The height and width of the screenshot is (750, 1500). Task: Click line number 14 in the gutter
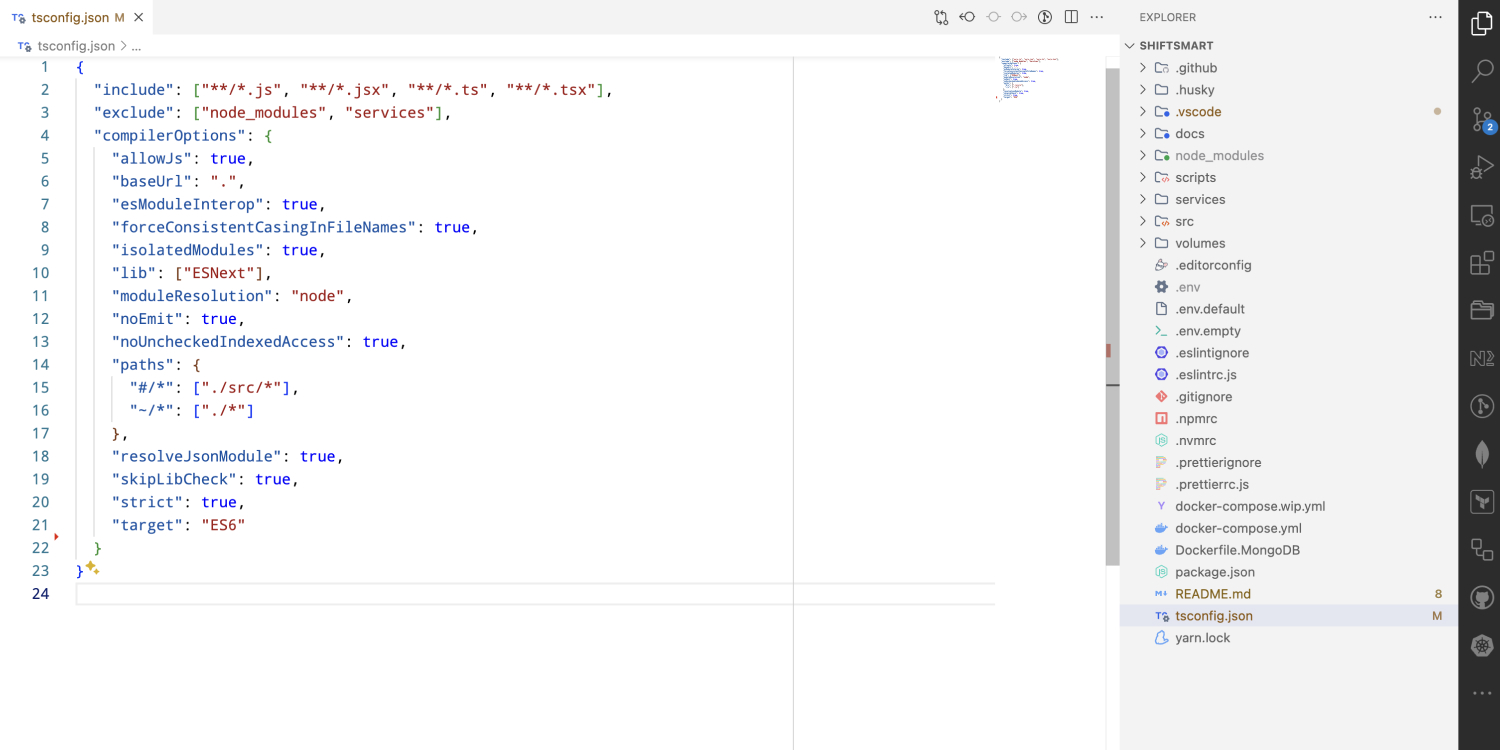pyautogui.click(x=40, y=365)
